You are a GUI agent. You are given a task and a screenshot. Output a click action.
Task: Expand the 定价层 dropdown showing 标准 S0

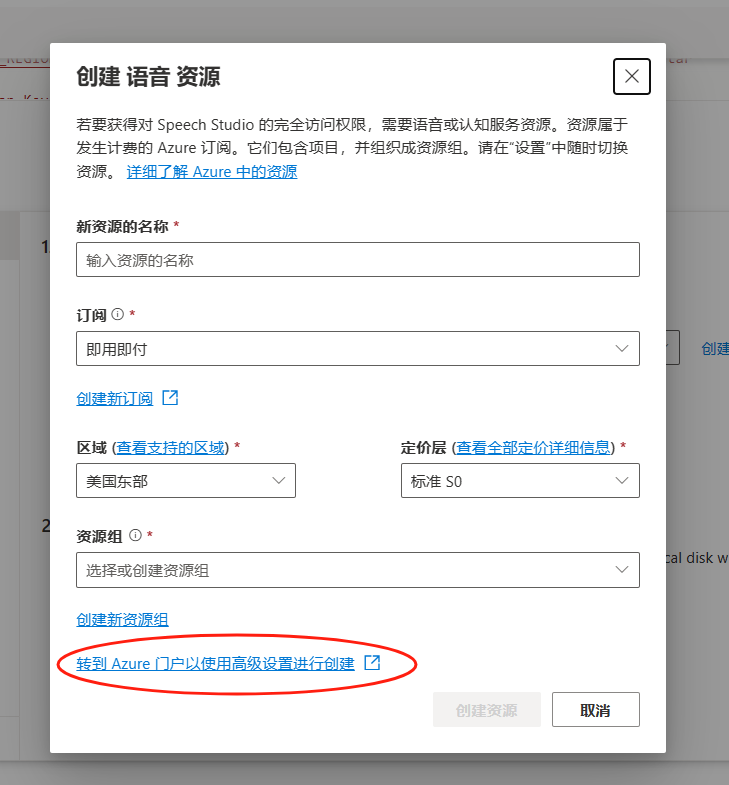point(520,481)
